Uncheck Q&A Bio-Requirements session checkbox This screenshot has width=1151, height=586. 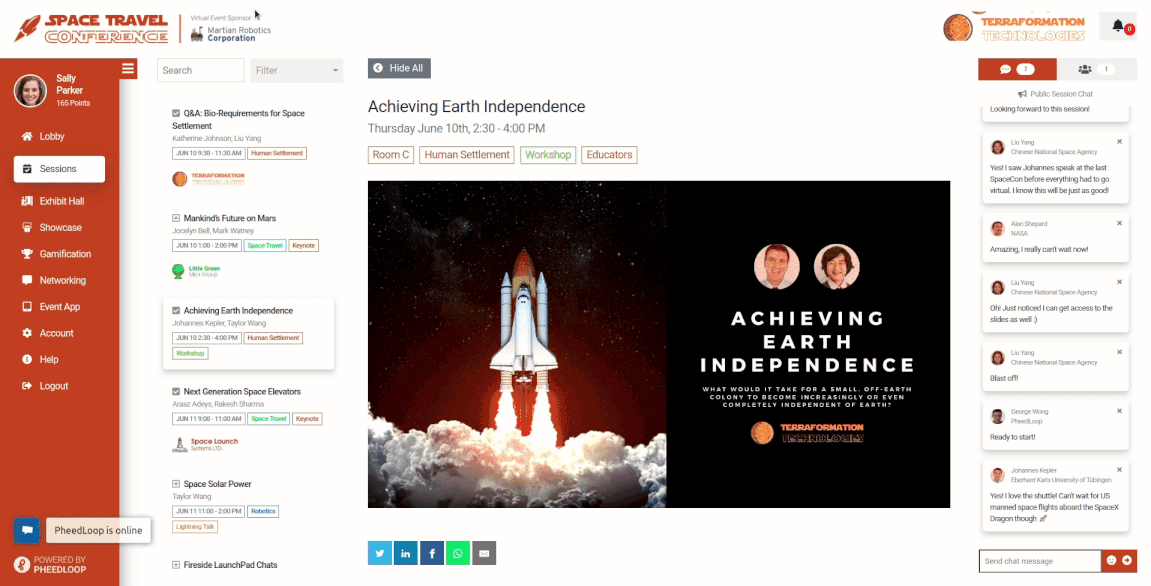pos(176,113)
